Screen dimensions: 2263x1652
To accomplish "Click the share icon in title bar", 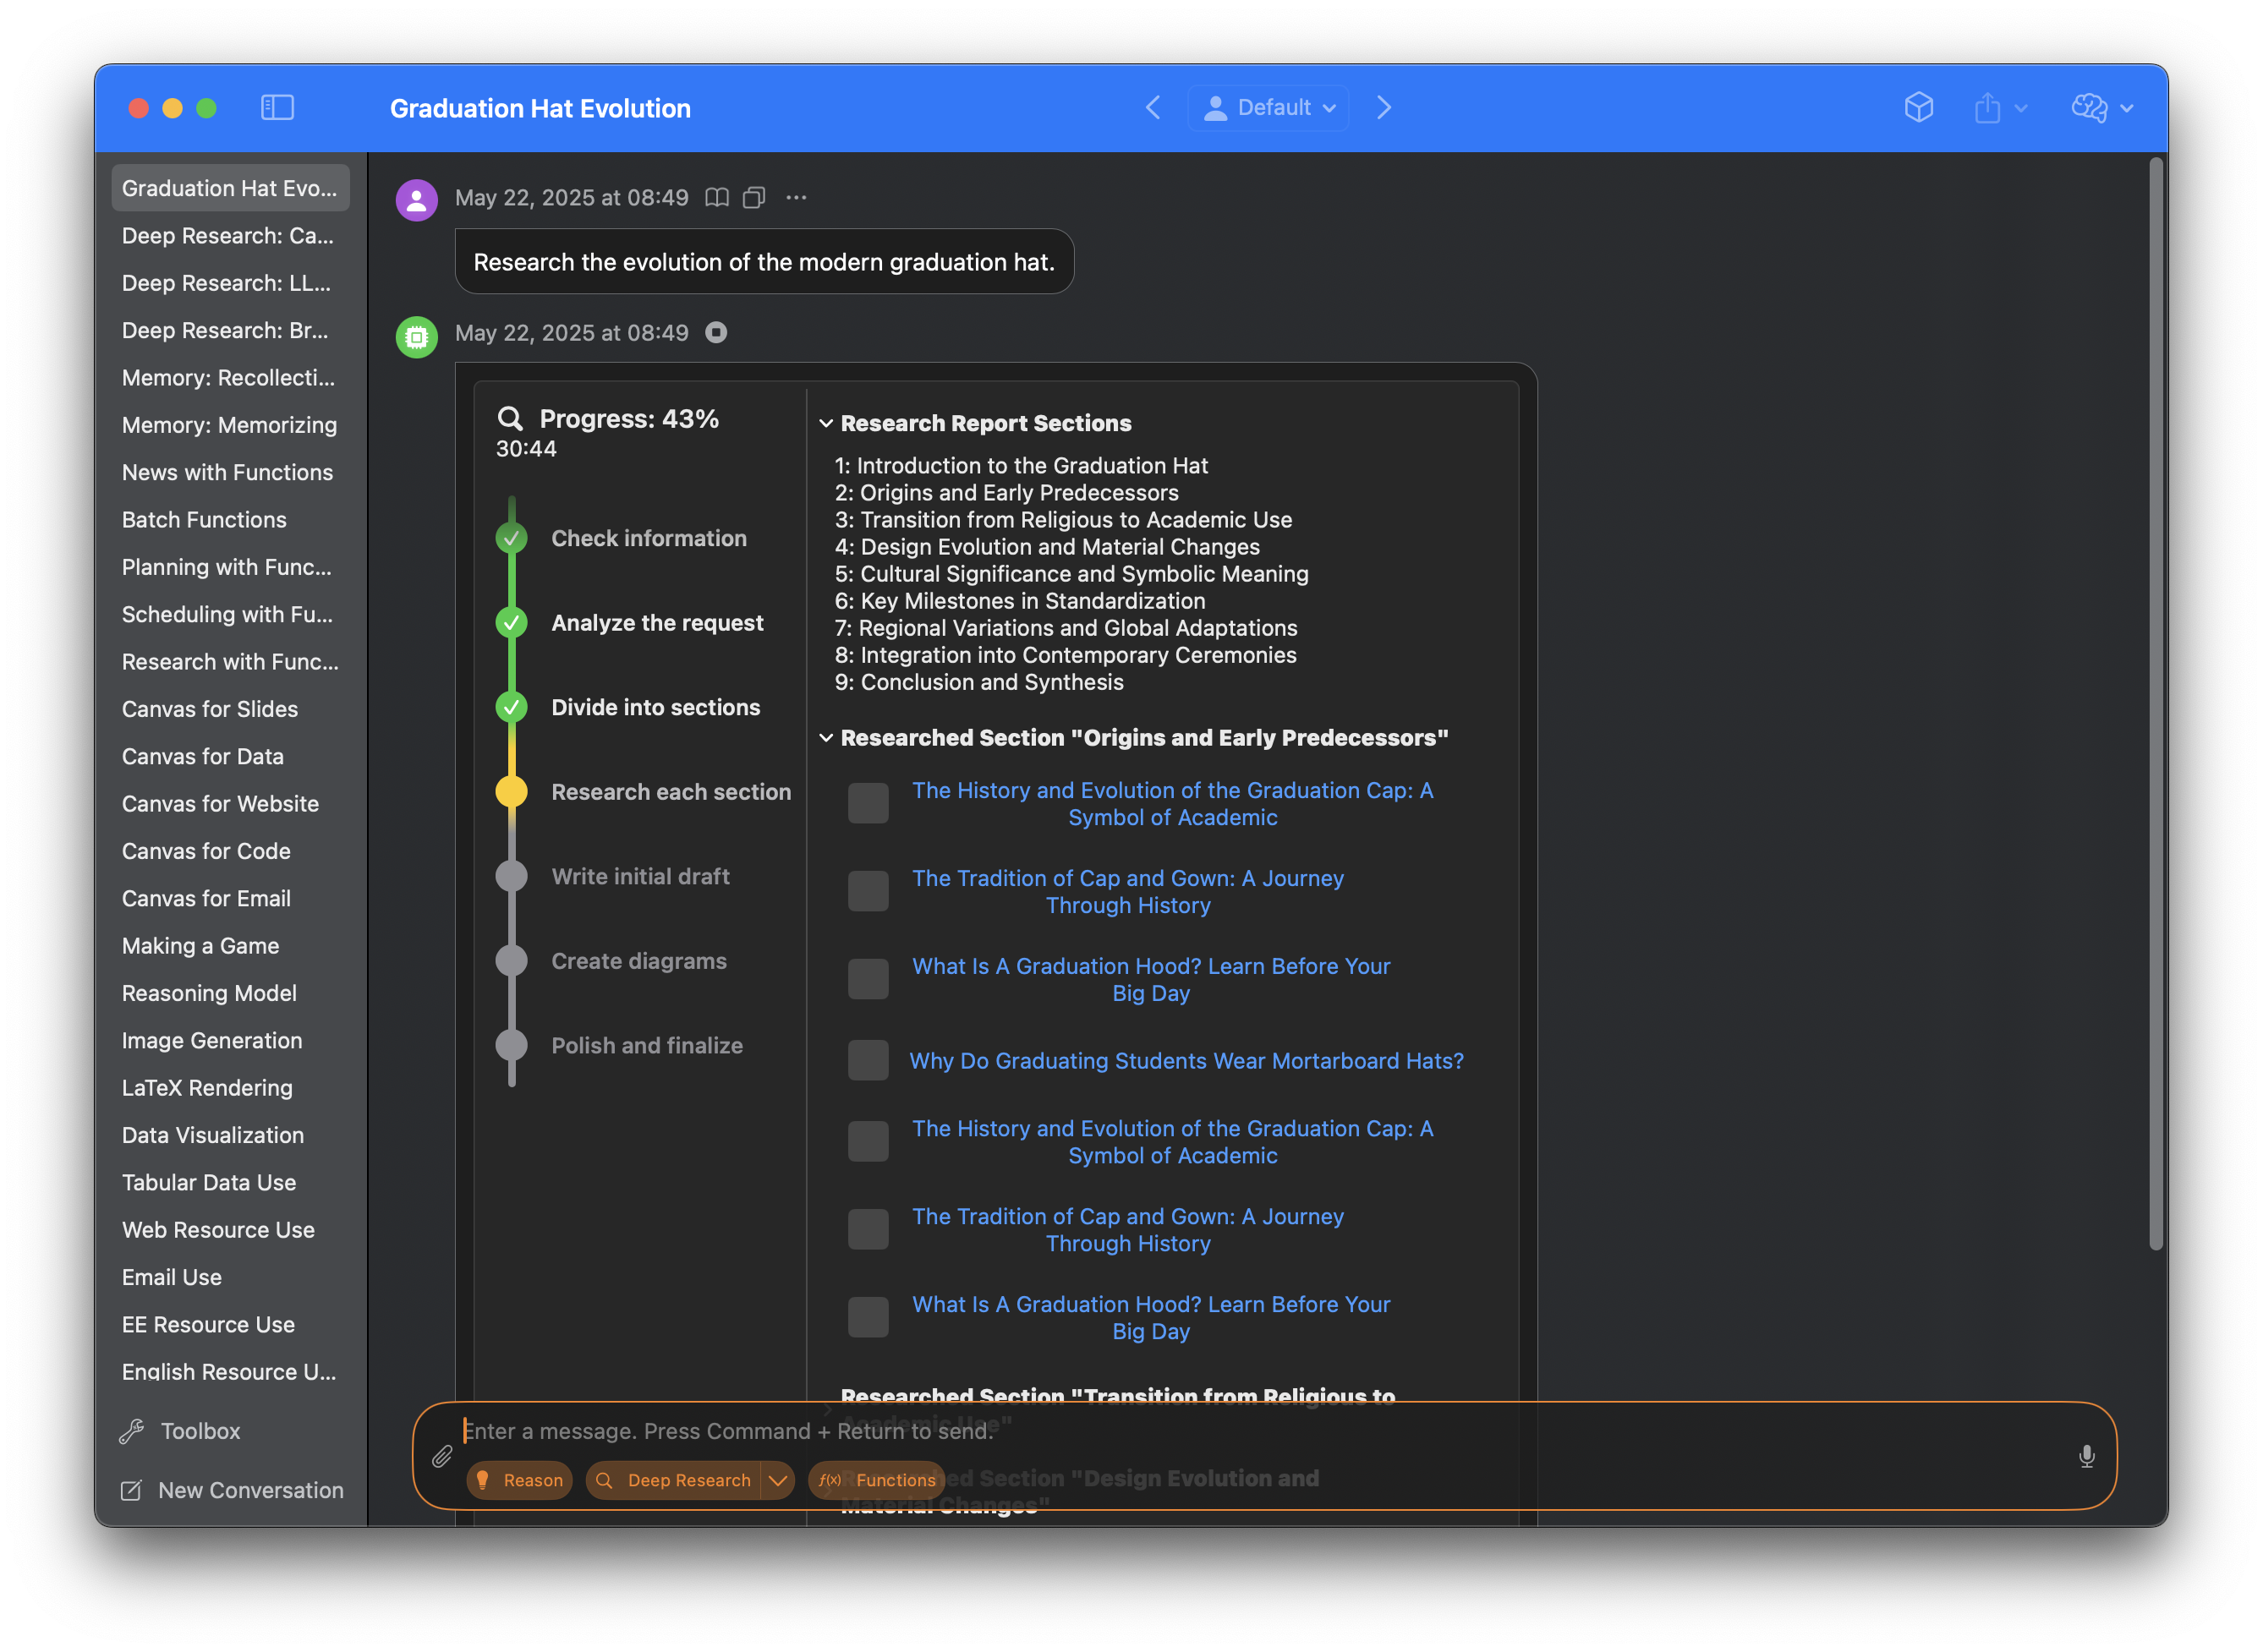I will click(x=1987, y=107).
